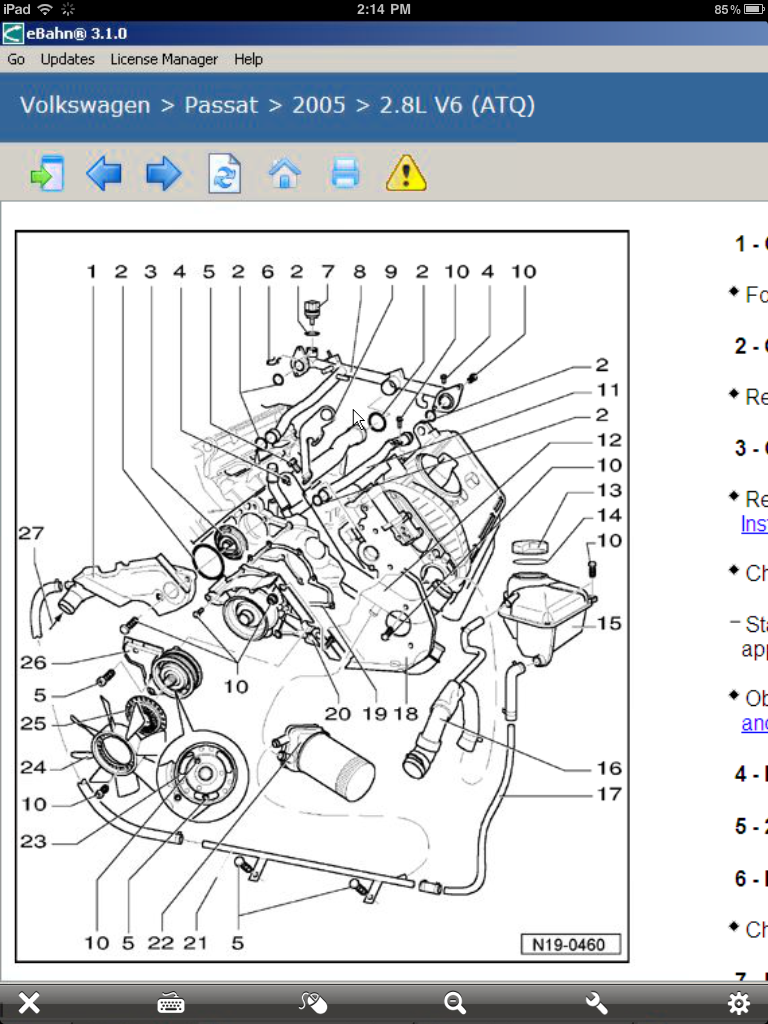Click the engine coolant diagram image
The width and height of the screenshot is (768, 1024).
click(x=322, y=596)
